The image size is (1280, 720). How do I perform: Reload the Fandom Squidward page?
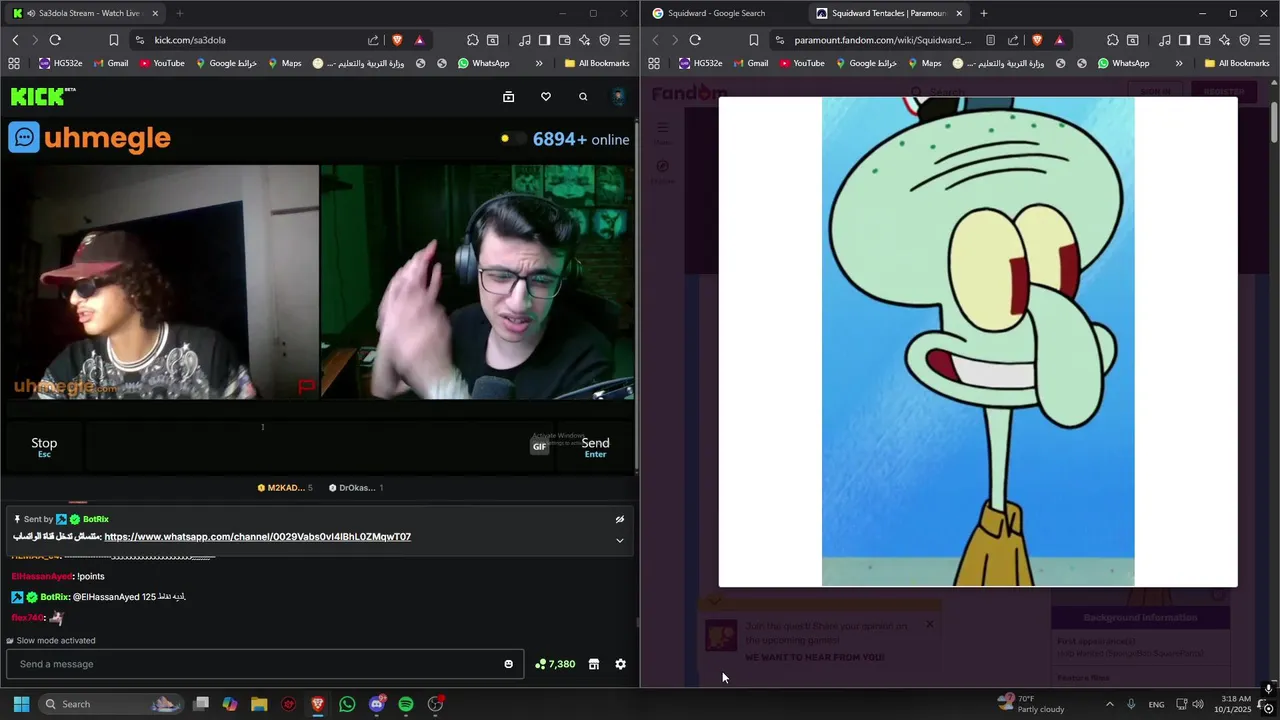pyautogui.click(x=695, y=40)
